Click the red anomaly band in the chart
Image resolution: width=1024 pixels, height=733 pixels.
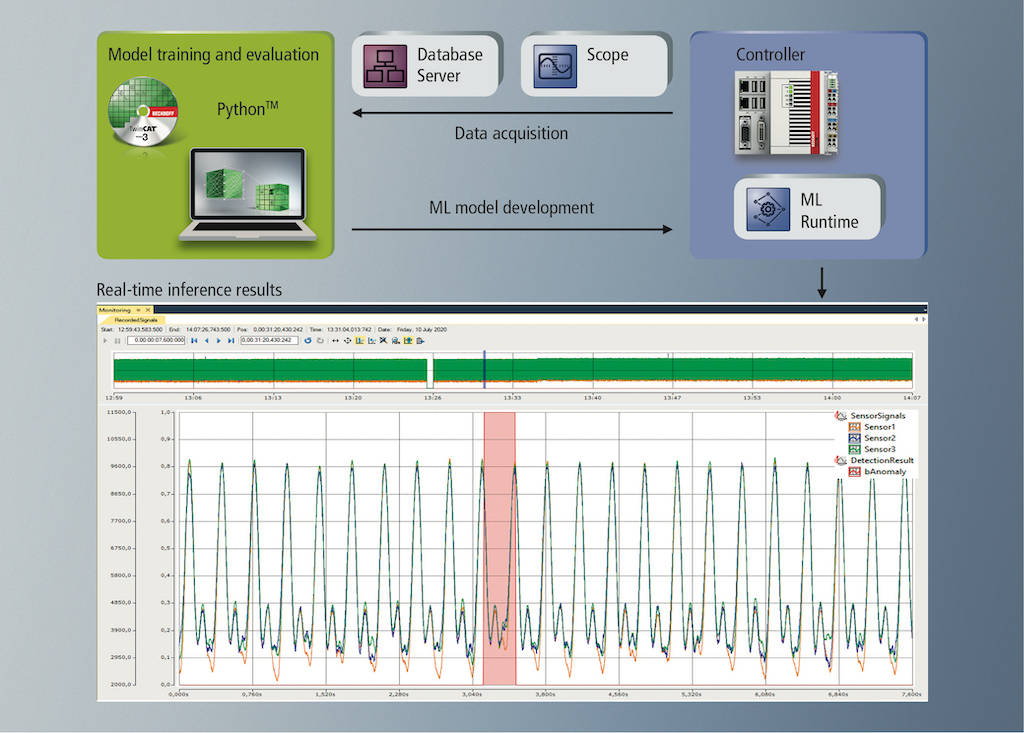pyautogui.click(x=500, y=549)
